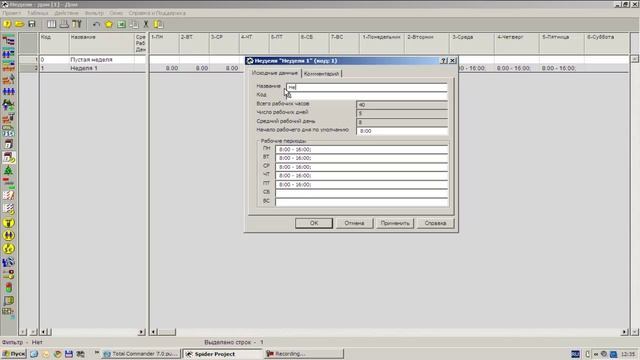Click the empty СБ working period field
The width and height of the screenshot is (640, 360).
click(362, 193)
